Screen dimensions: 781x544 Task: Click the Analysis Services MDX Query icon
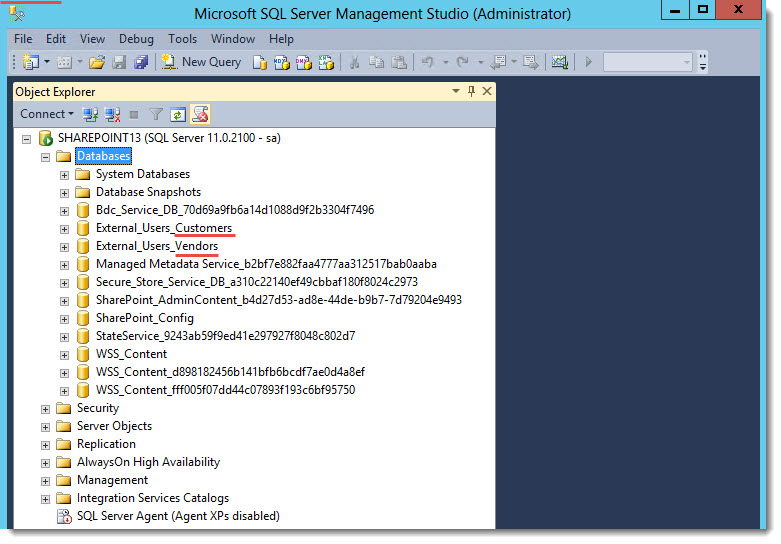click(x=281, y=62)
